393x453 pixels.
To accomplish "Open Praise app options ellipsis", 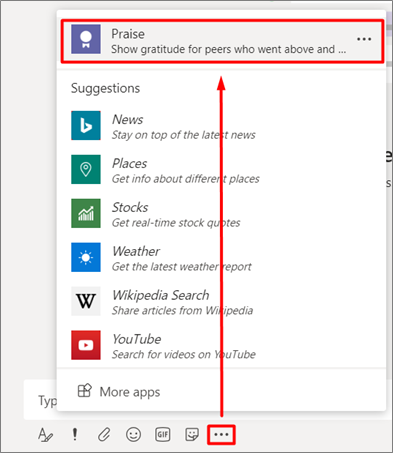I will coord(364,39).
